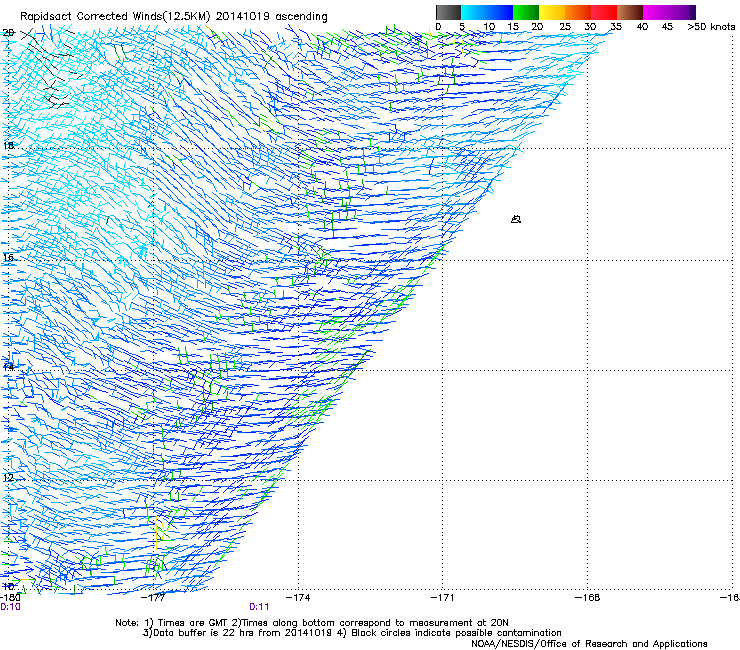Pick the green 15-20 knots color band
The height and width of the screenshot is (650, 740).
[526, 12]
